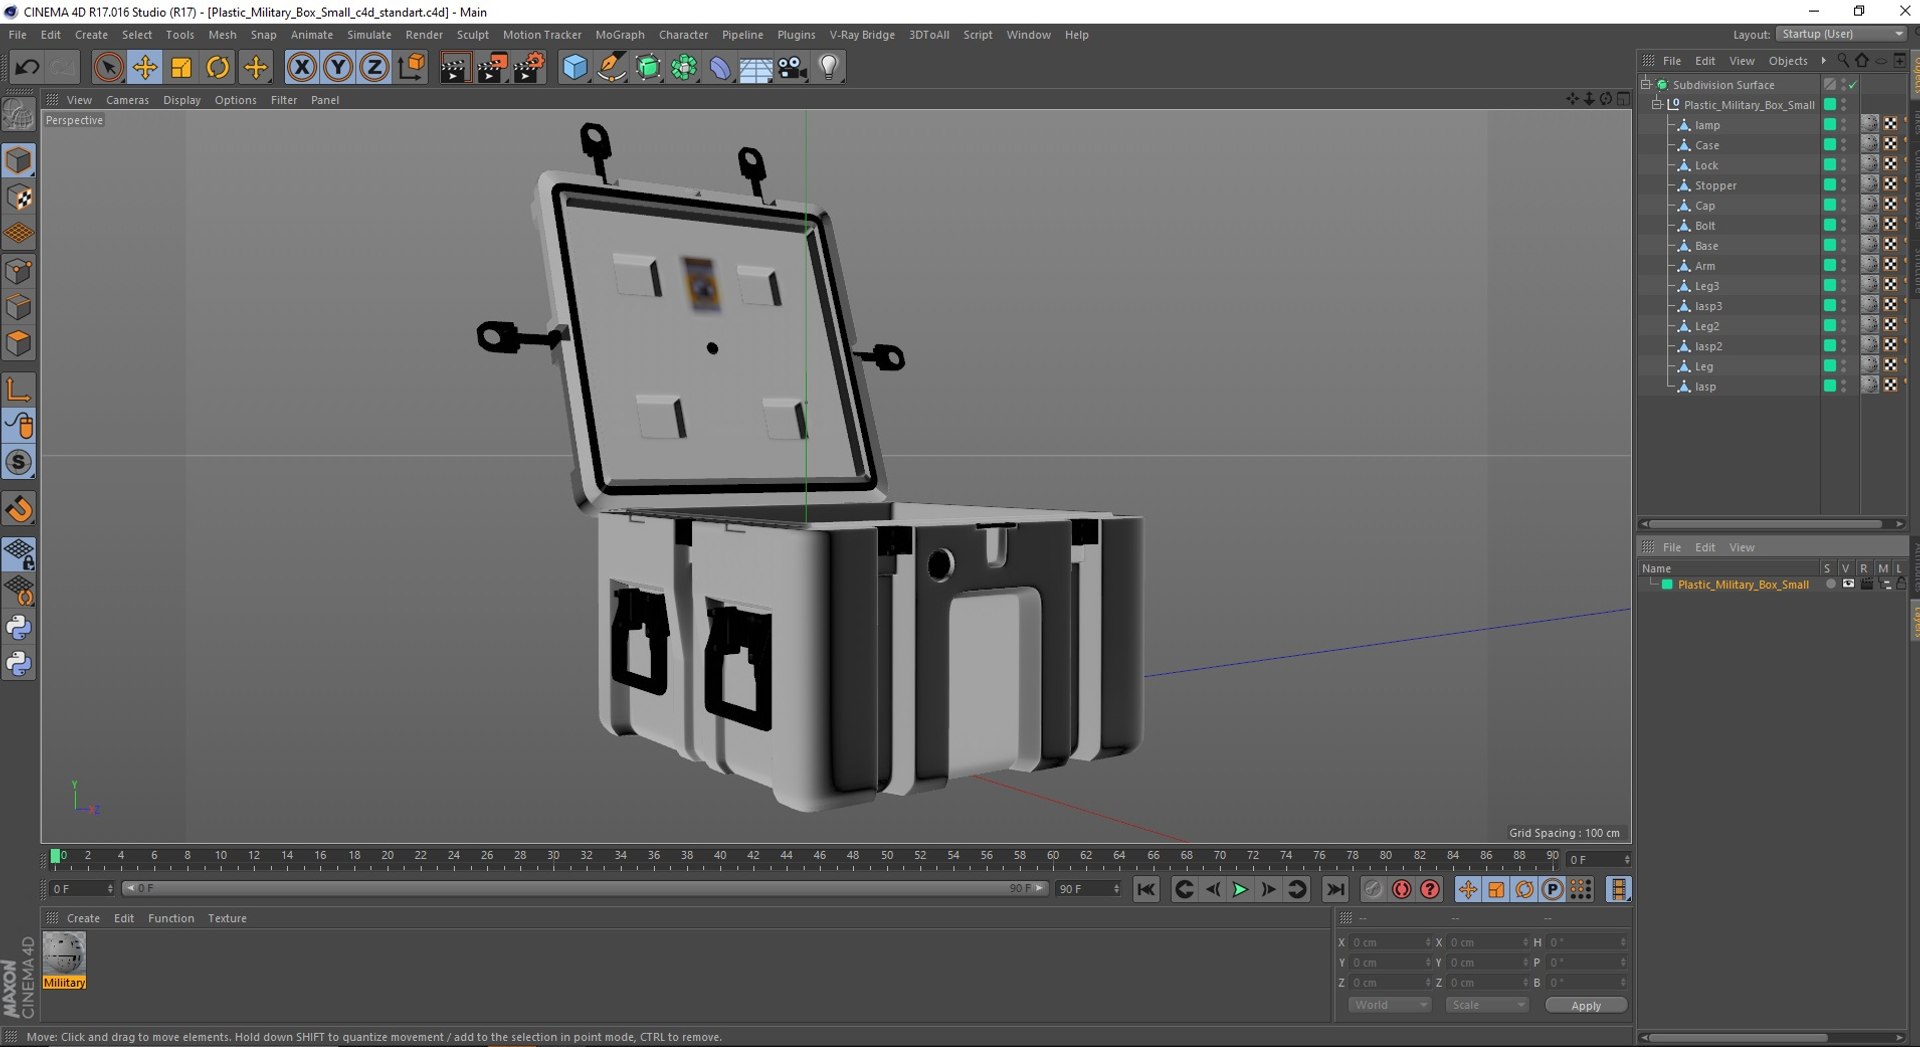The width and height of the screenshot is (1920, 1047).
Task: Select the lamp object in tree
Action: 1707,125
